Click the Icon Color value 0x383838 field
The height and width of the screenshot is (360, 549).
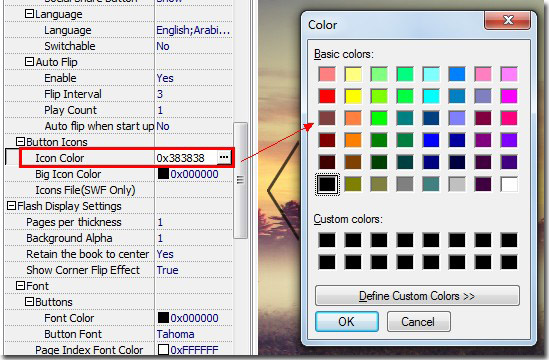click(186, 158)
